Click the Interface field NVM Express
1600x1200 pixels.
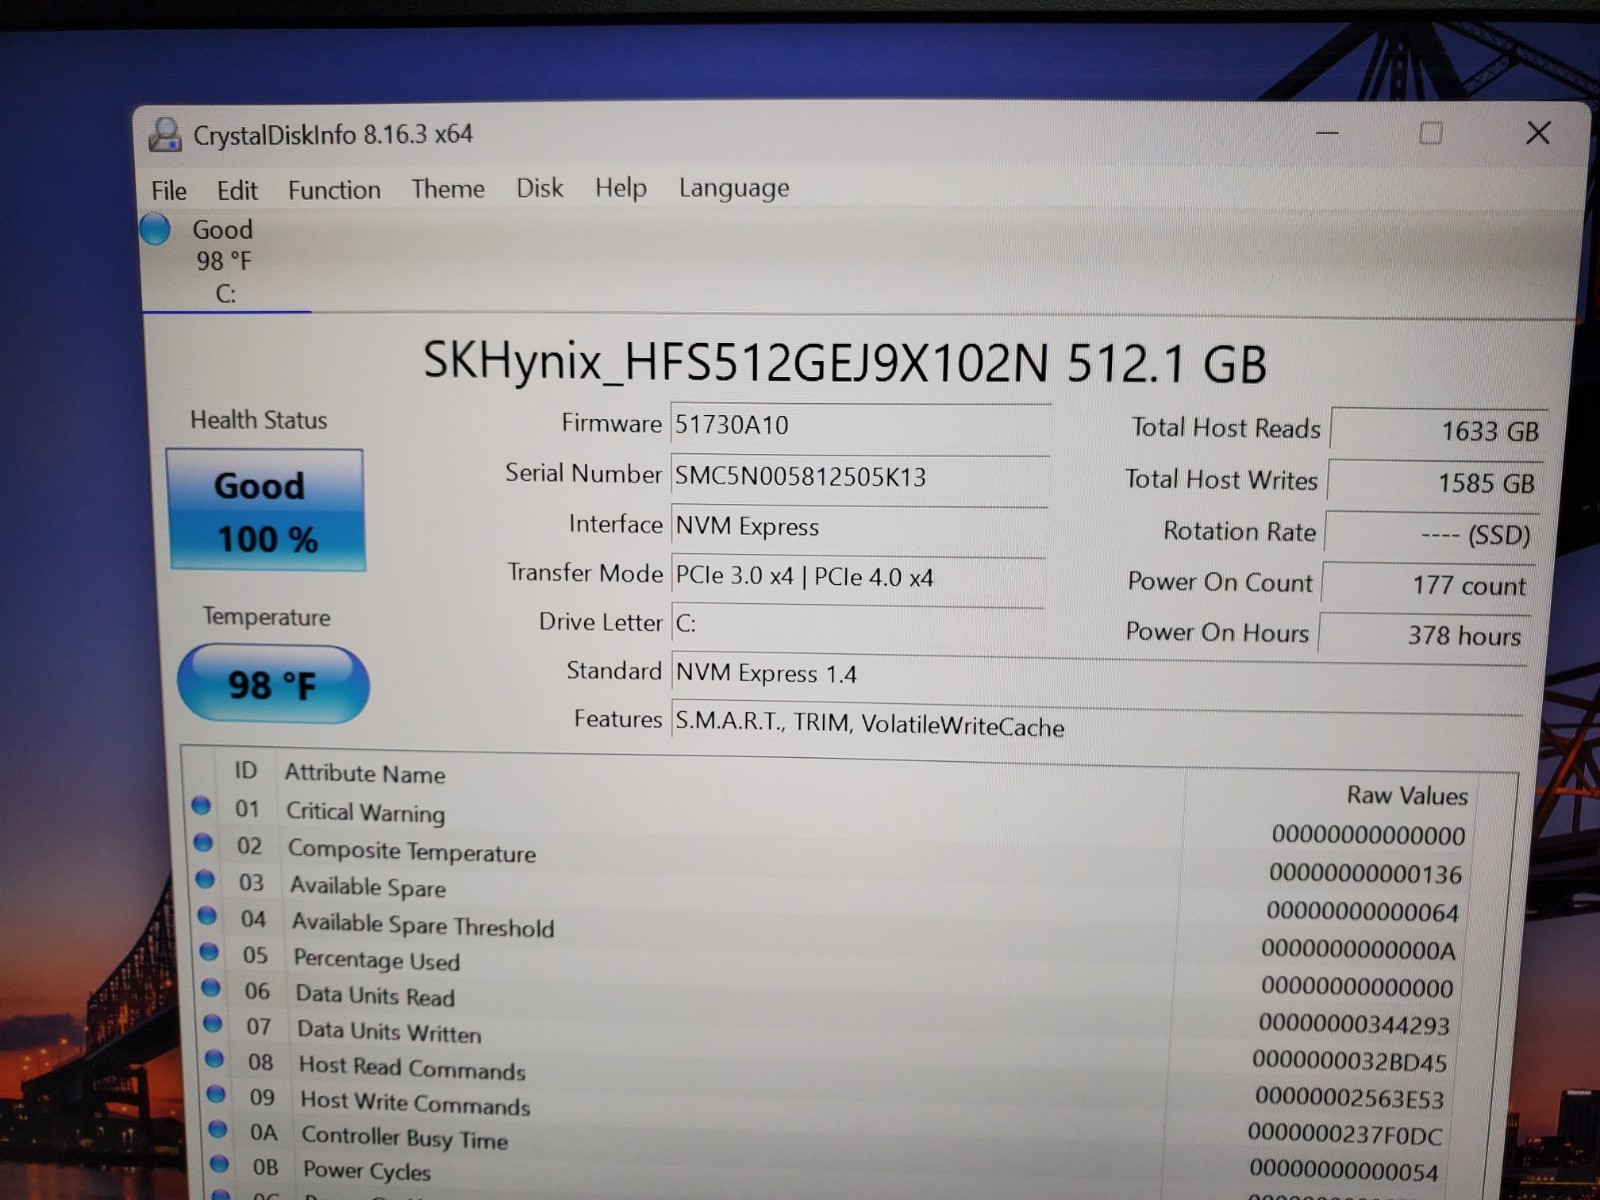[x=859, y=526]
